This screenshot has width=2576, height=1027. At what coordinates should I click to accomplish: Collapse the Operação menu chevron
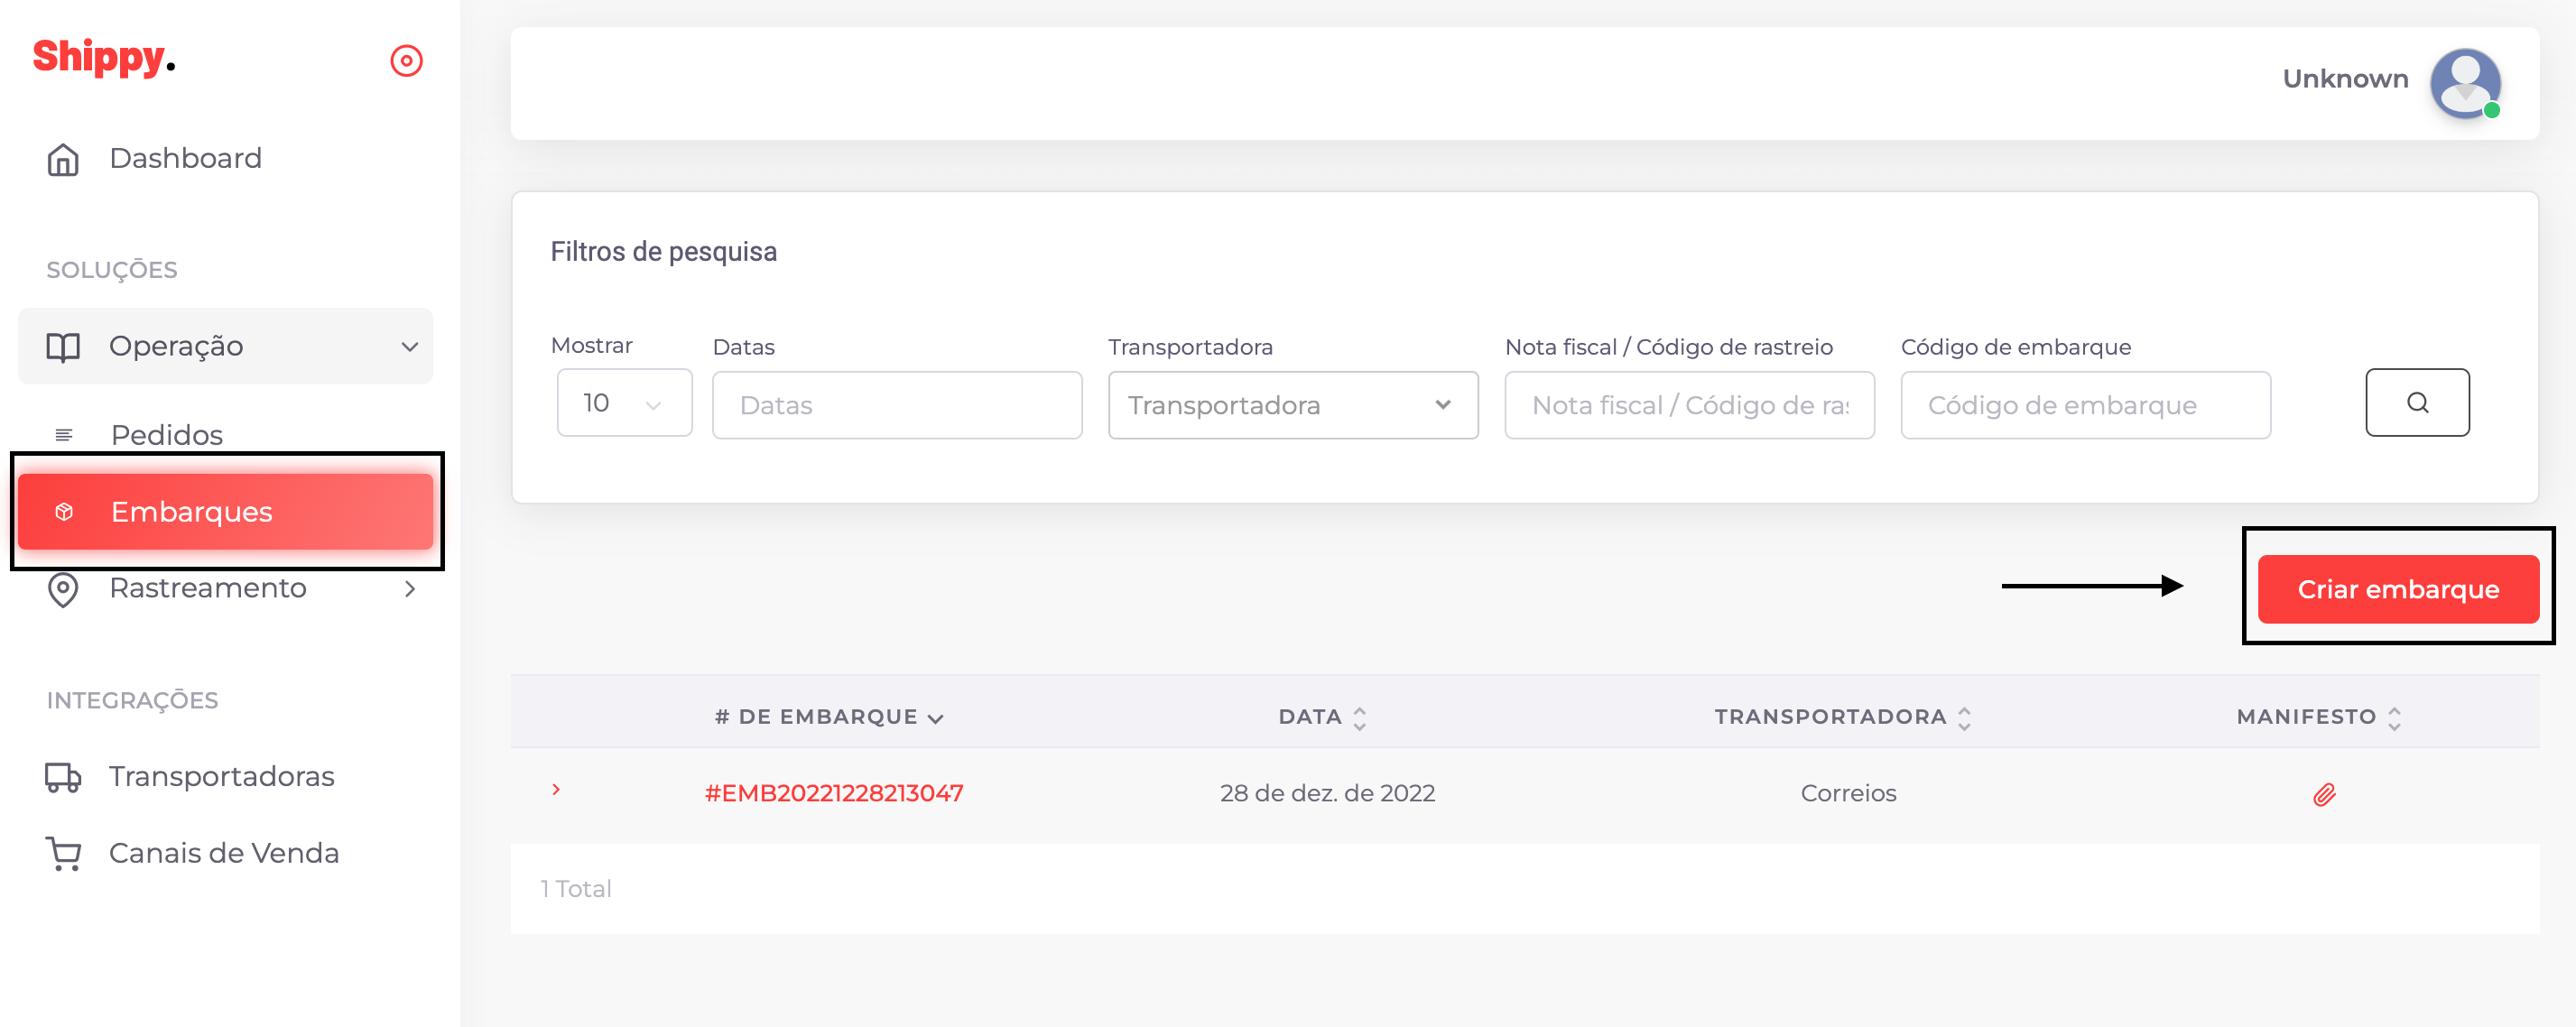409,347
